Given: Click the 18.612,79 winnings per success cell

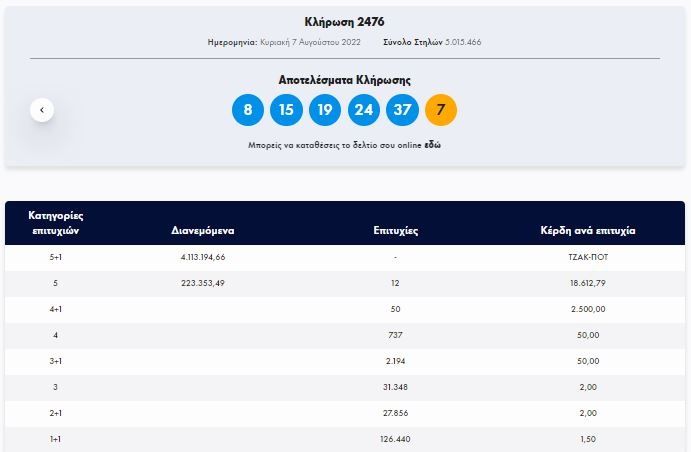Looking at the screenshot, I should 588,284.
